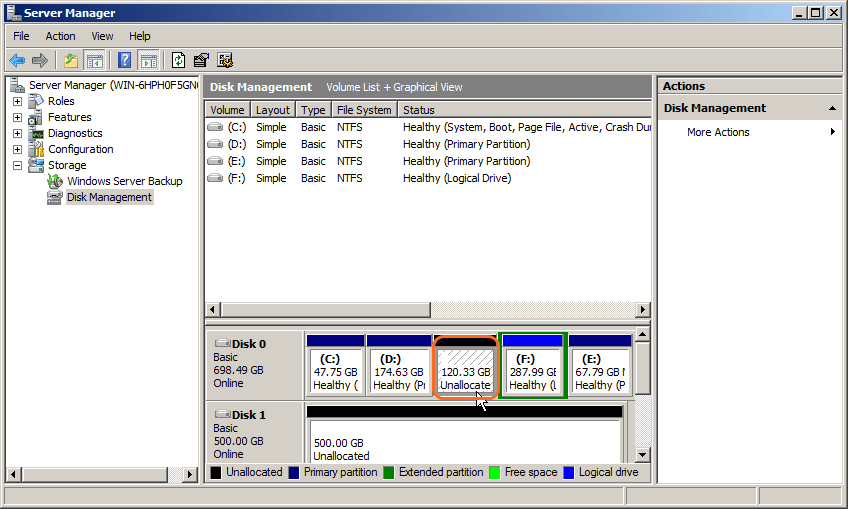
Task: Select the 500.00 GB Unallocated Disk 1 block
Action: click(465, 434)
